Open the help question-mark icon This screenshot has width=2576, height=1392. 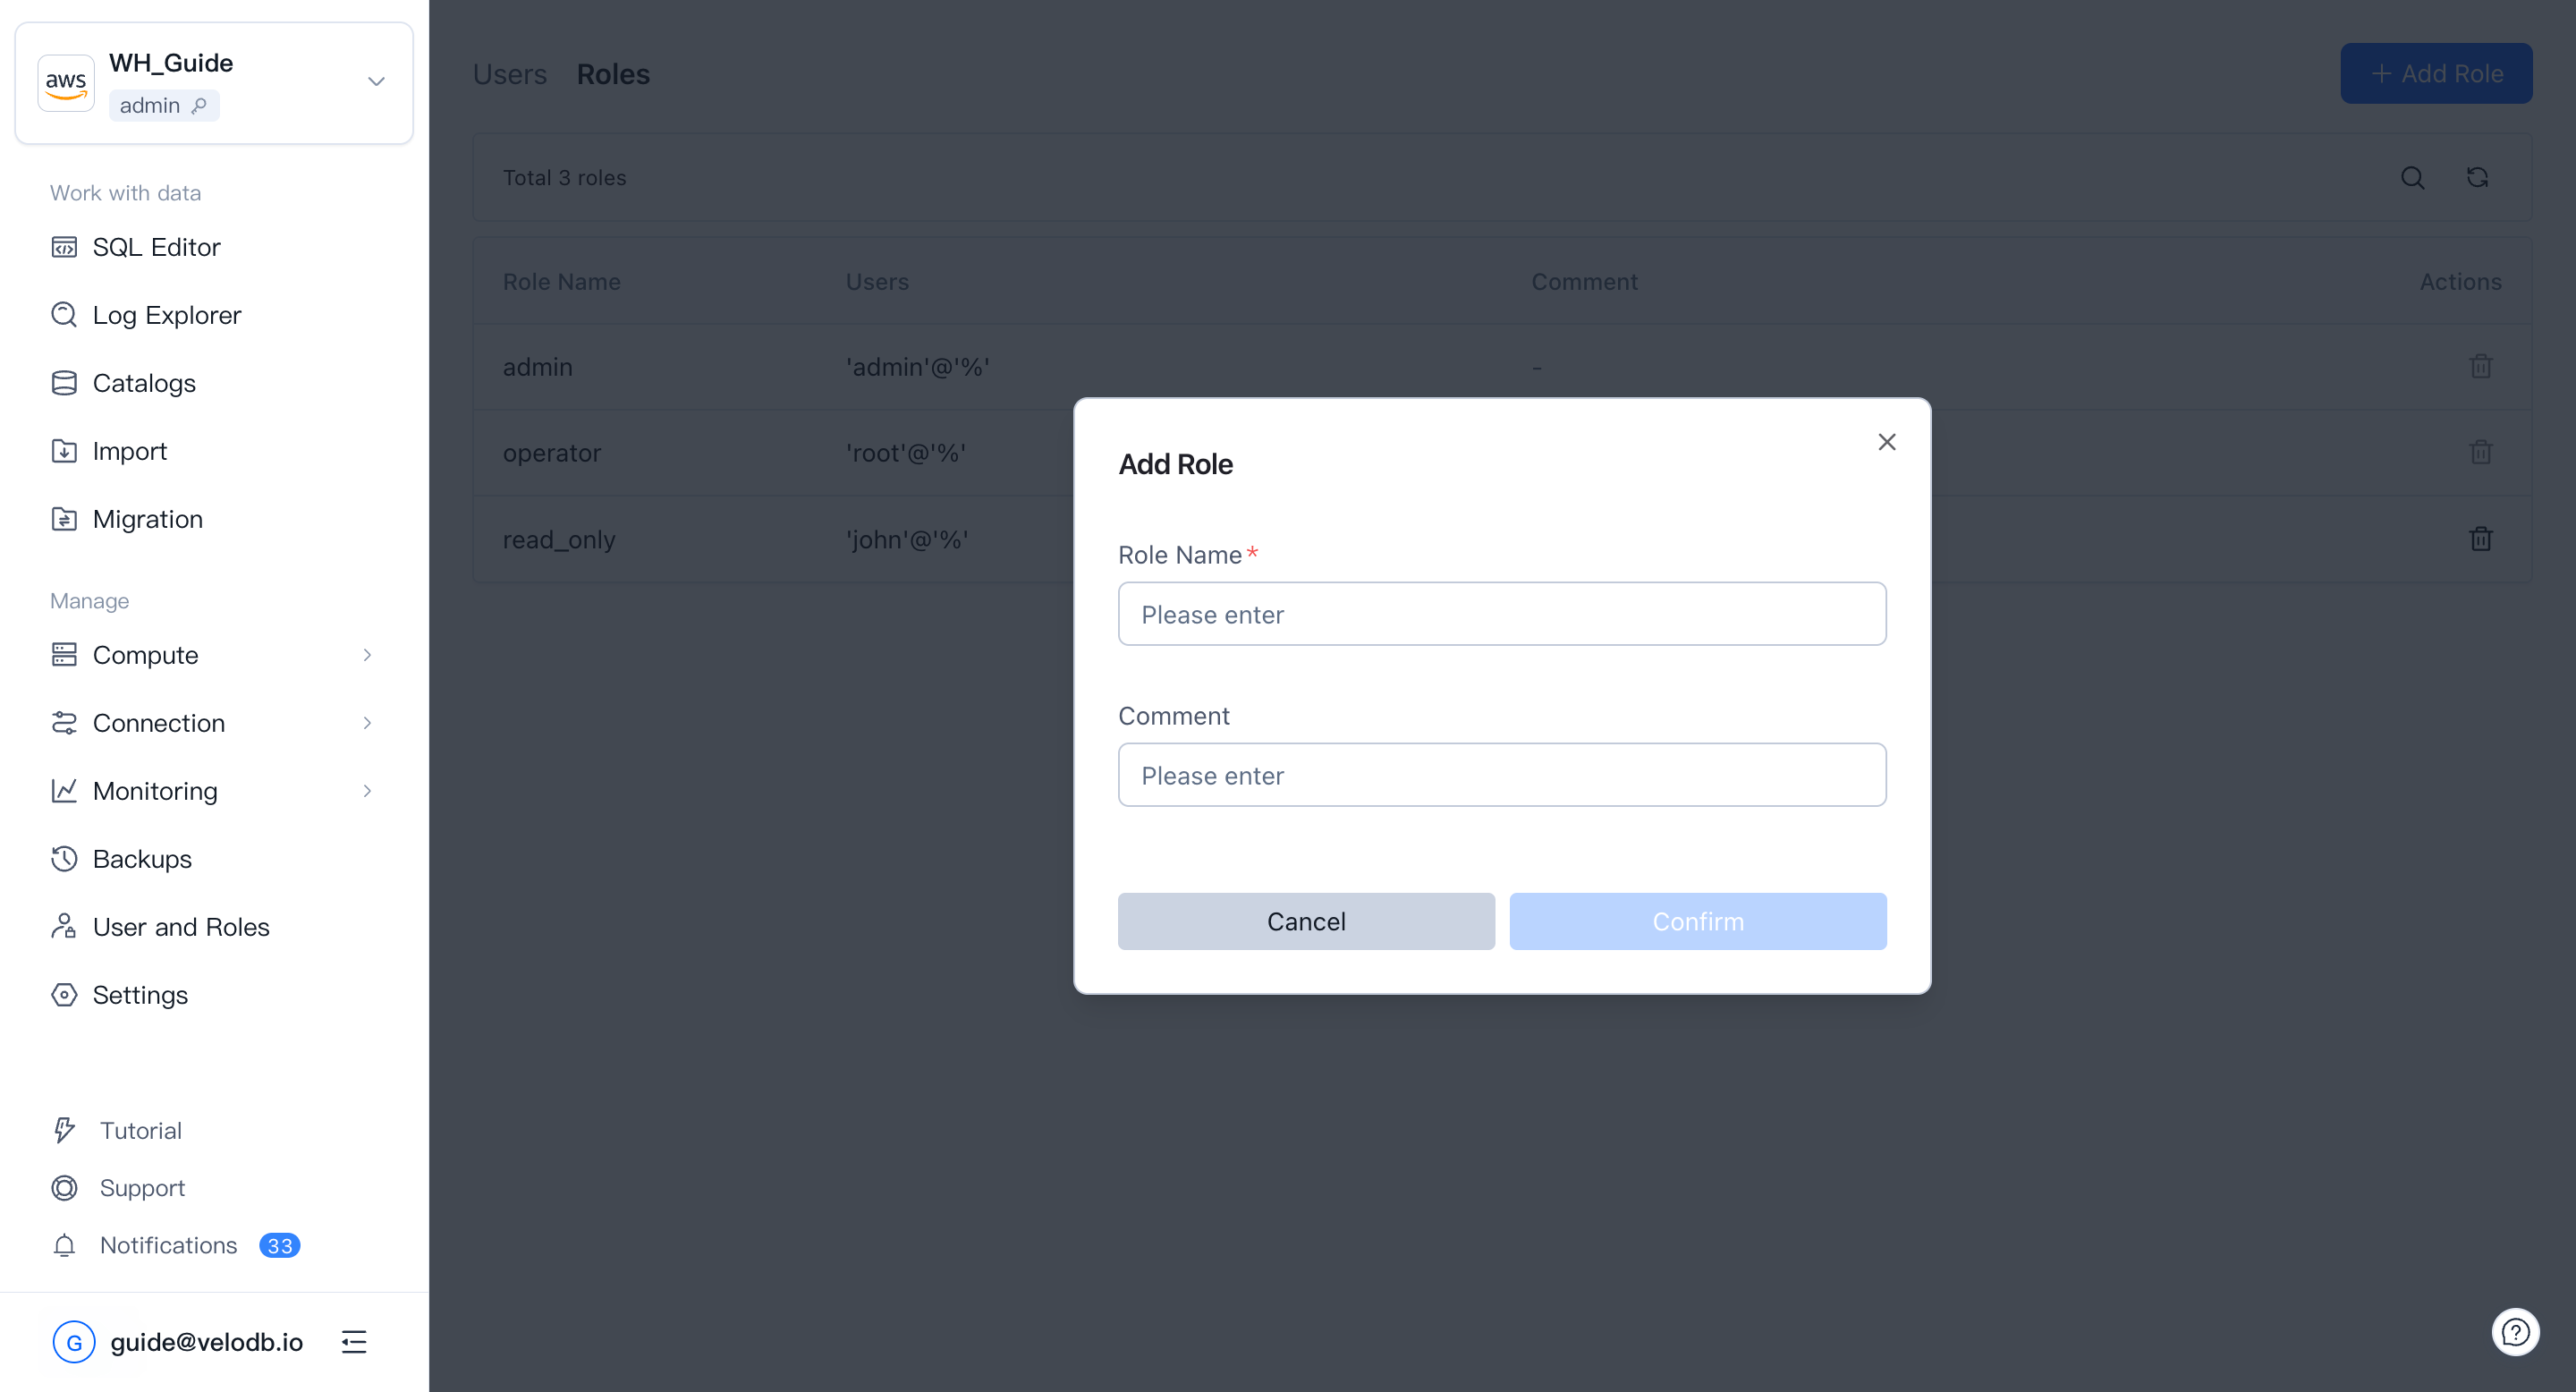tap(2514, 1332)
